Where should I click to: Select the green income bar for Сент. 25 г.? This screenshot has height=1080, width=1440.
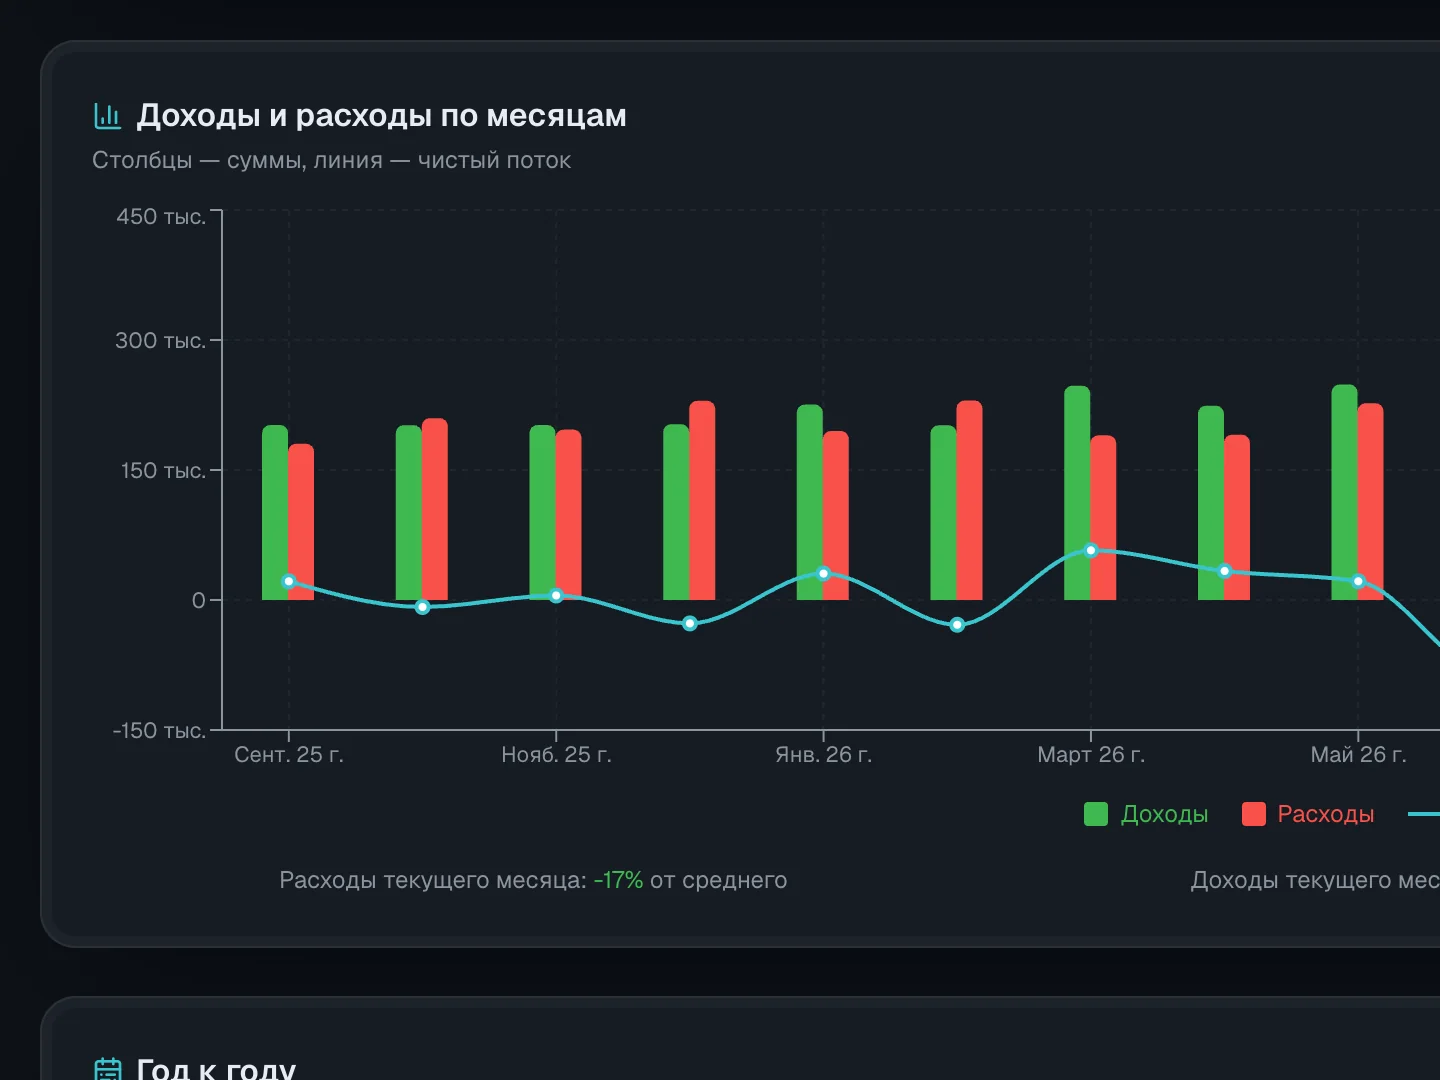click(275, 513)
